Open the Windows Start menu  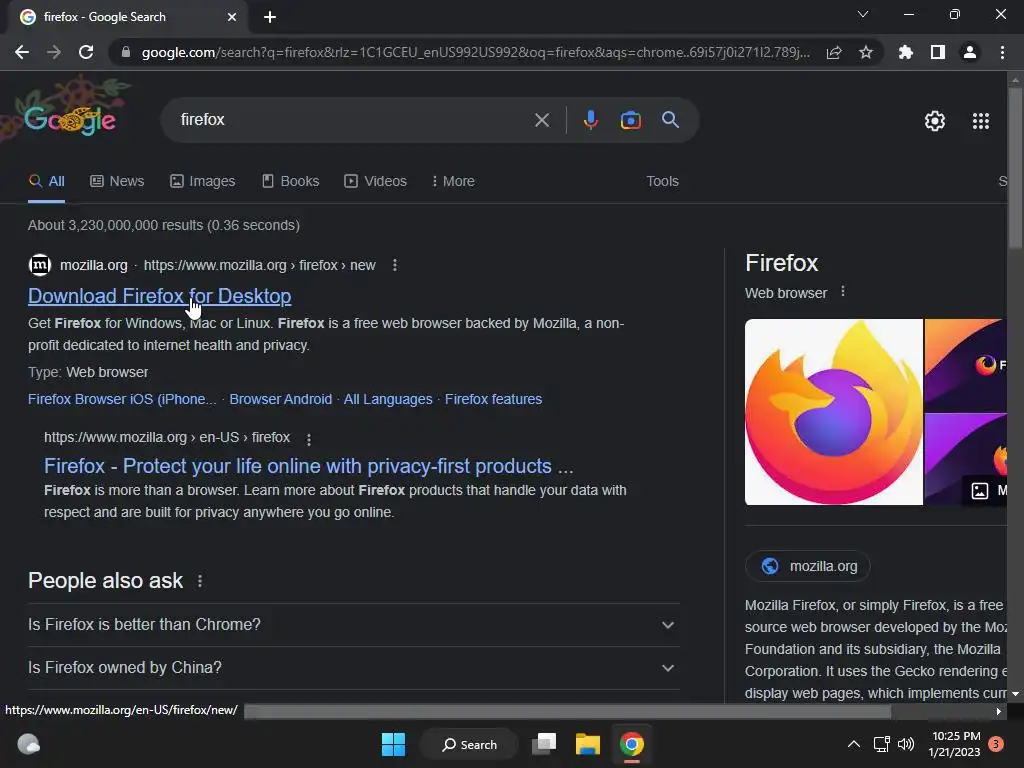393,744
